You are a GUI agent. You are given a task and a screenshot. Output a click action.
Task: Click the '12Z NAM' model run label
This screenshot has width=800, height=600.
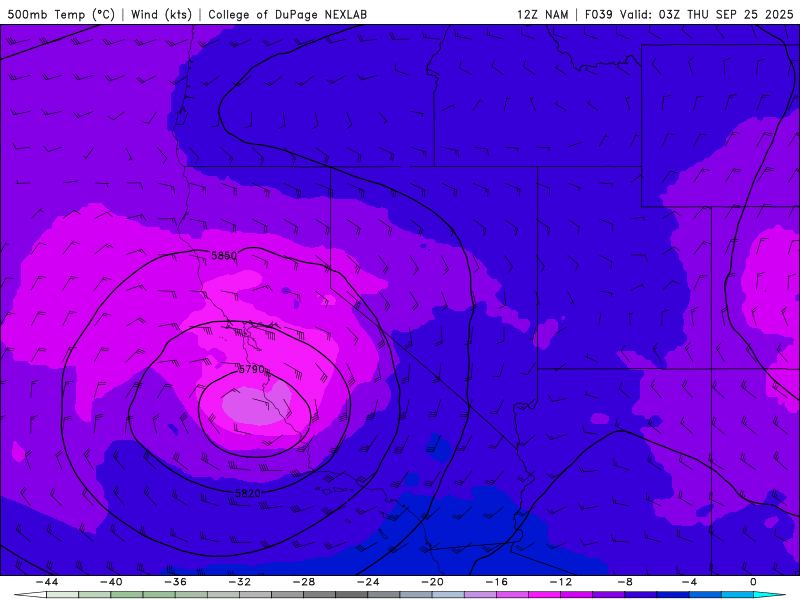point(542,14)
